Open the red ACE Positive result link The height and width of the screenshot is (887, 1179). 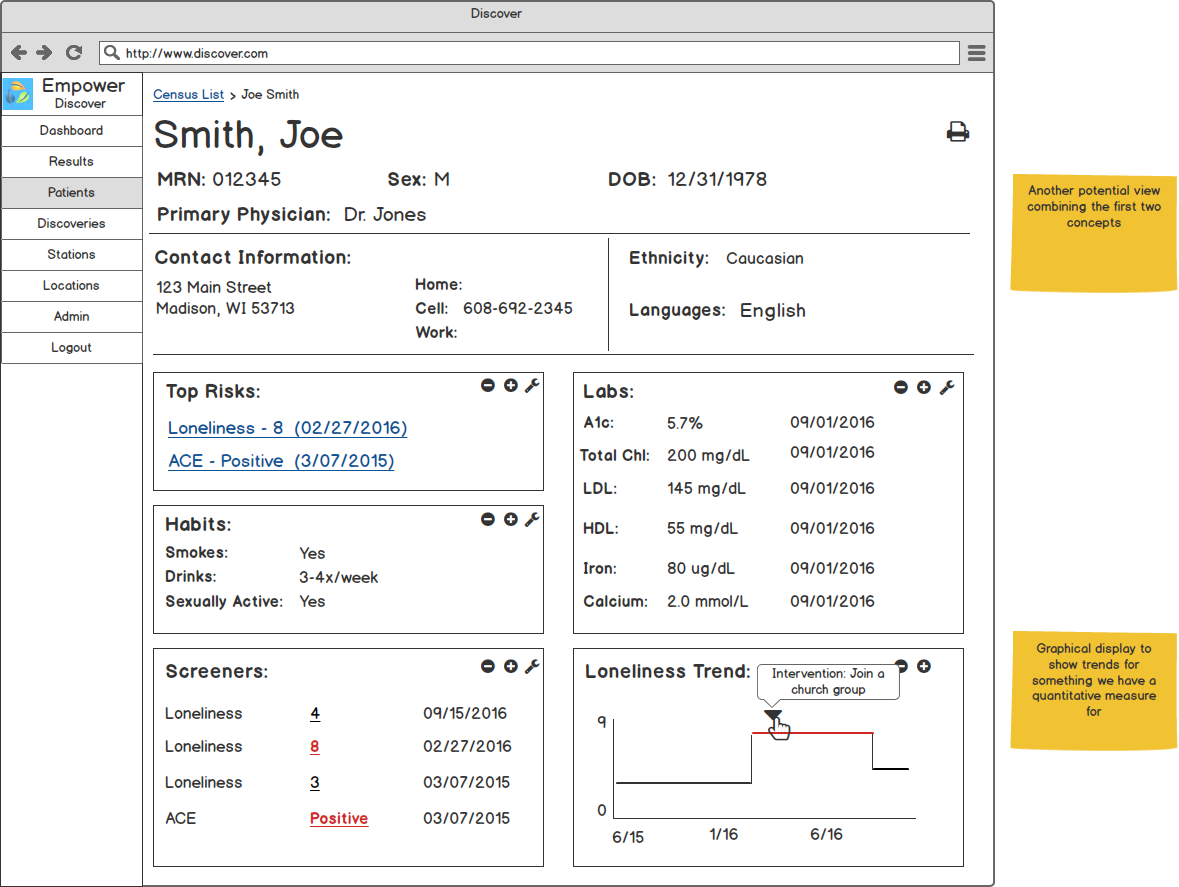click(x=338, y=819)
